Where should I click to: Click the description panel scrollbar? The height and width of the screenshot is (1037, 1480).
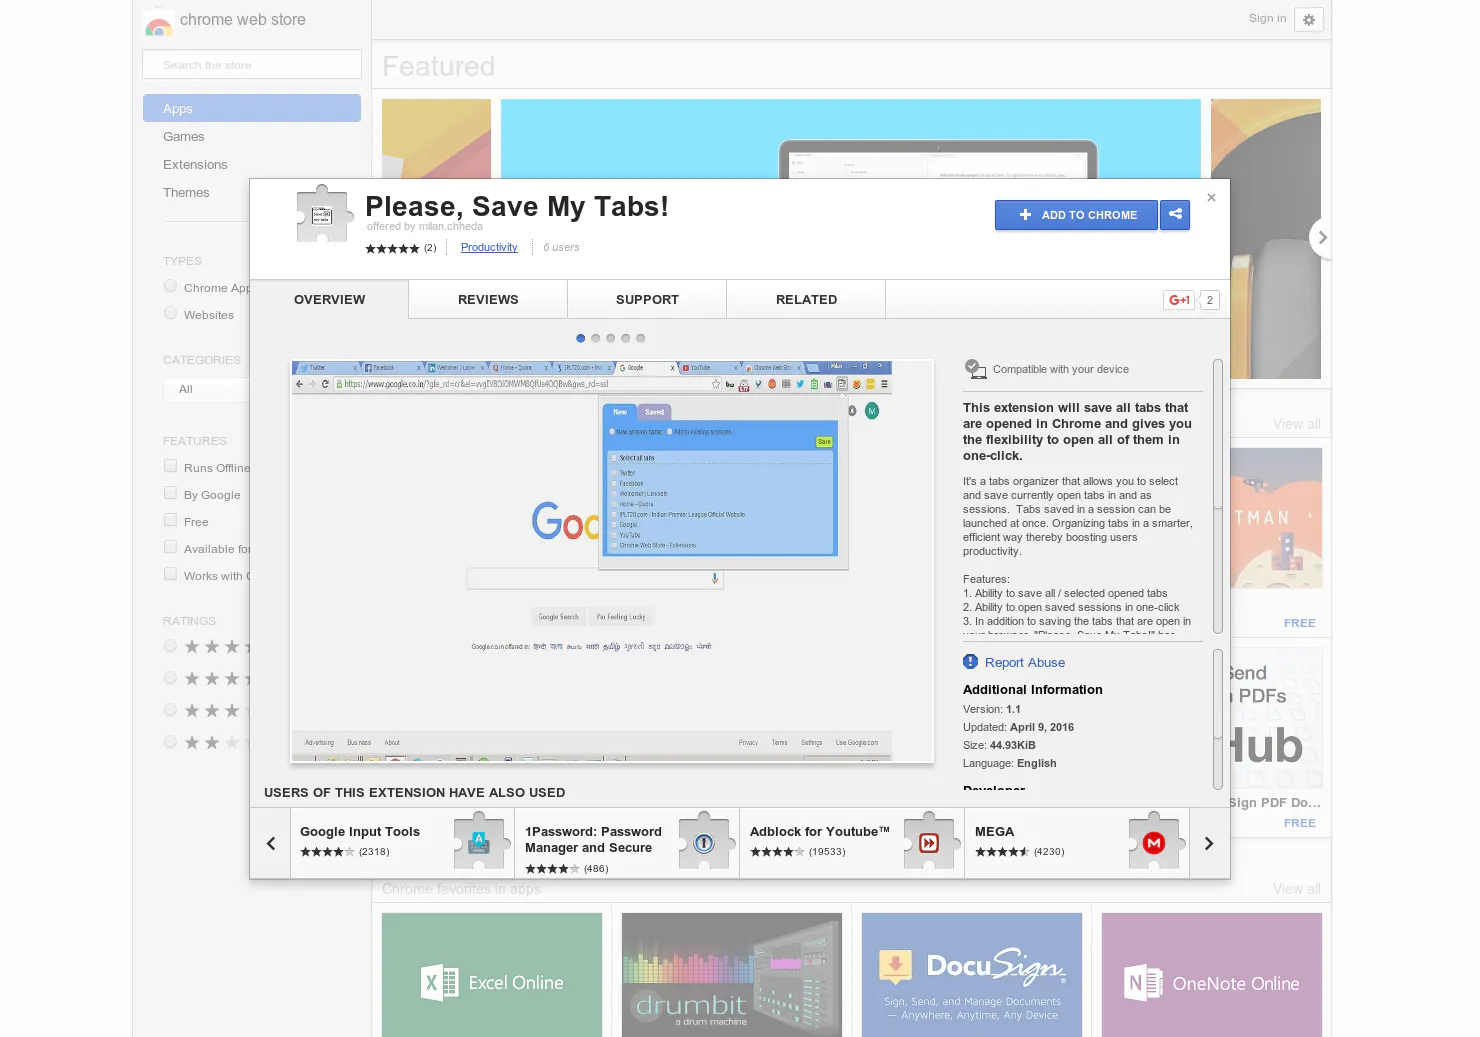[1217, 496]
